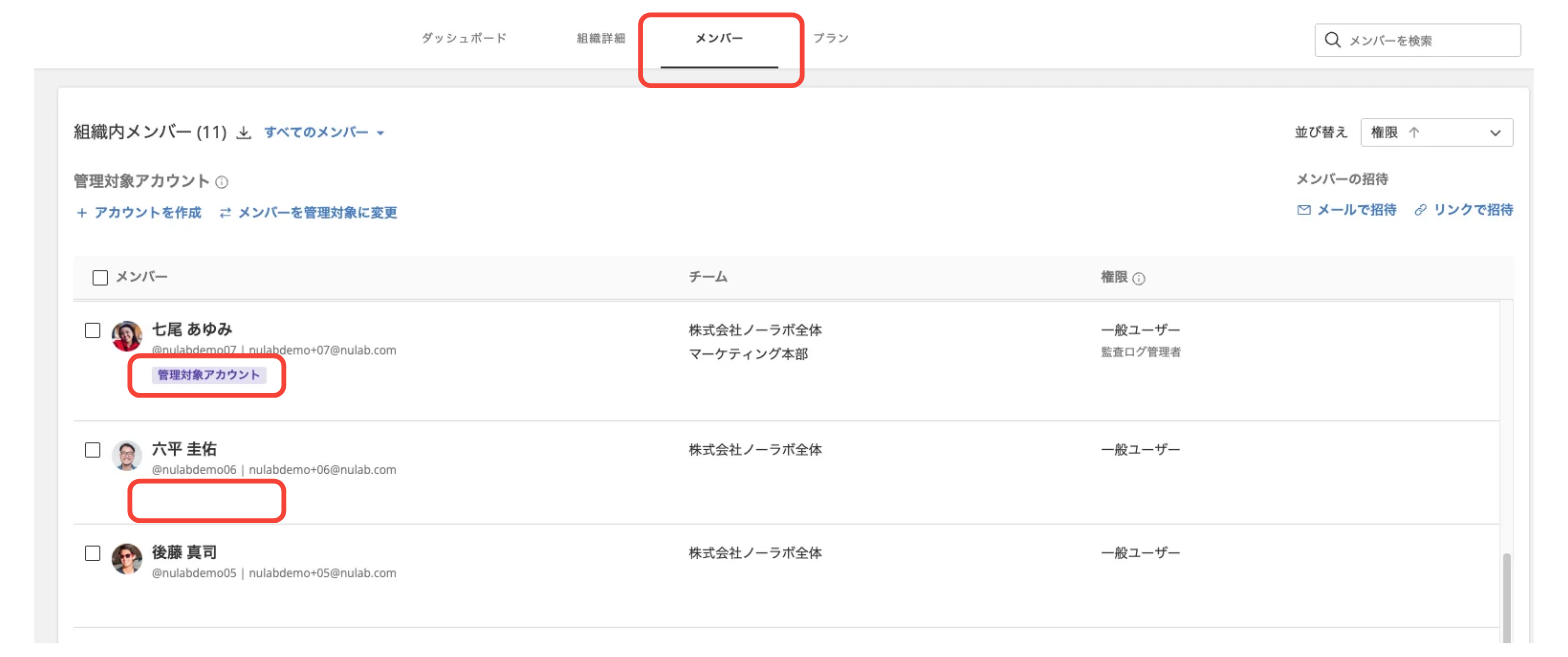The width and height of the screenshot is (1568, 657).
Task: Click nulabdemo+05@nulab.com email text
Action: point(323,573)
